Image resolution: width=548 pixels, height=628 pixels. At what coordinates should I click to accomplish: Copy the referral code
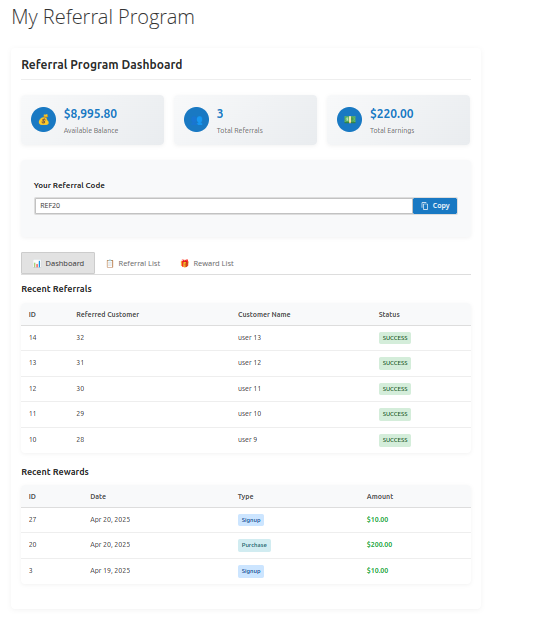(435, 206)
